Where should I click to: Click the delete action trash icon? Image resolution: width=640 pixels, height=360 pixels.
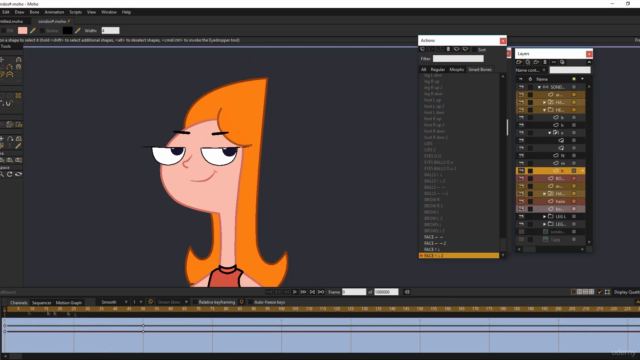(x=448, y=49)
